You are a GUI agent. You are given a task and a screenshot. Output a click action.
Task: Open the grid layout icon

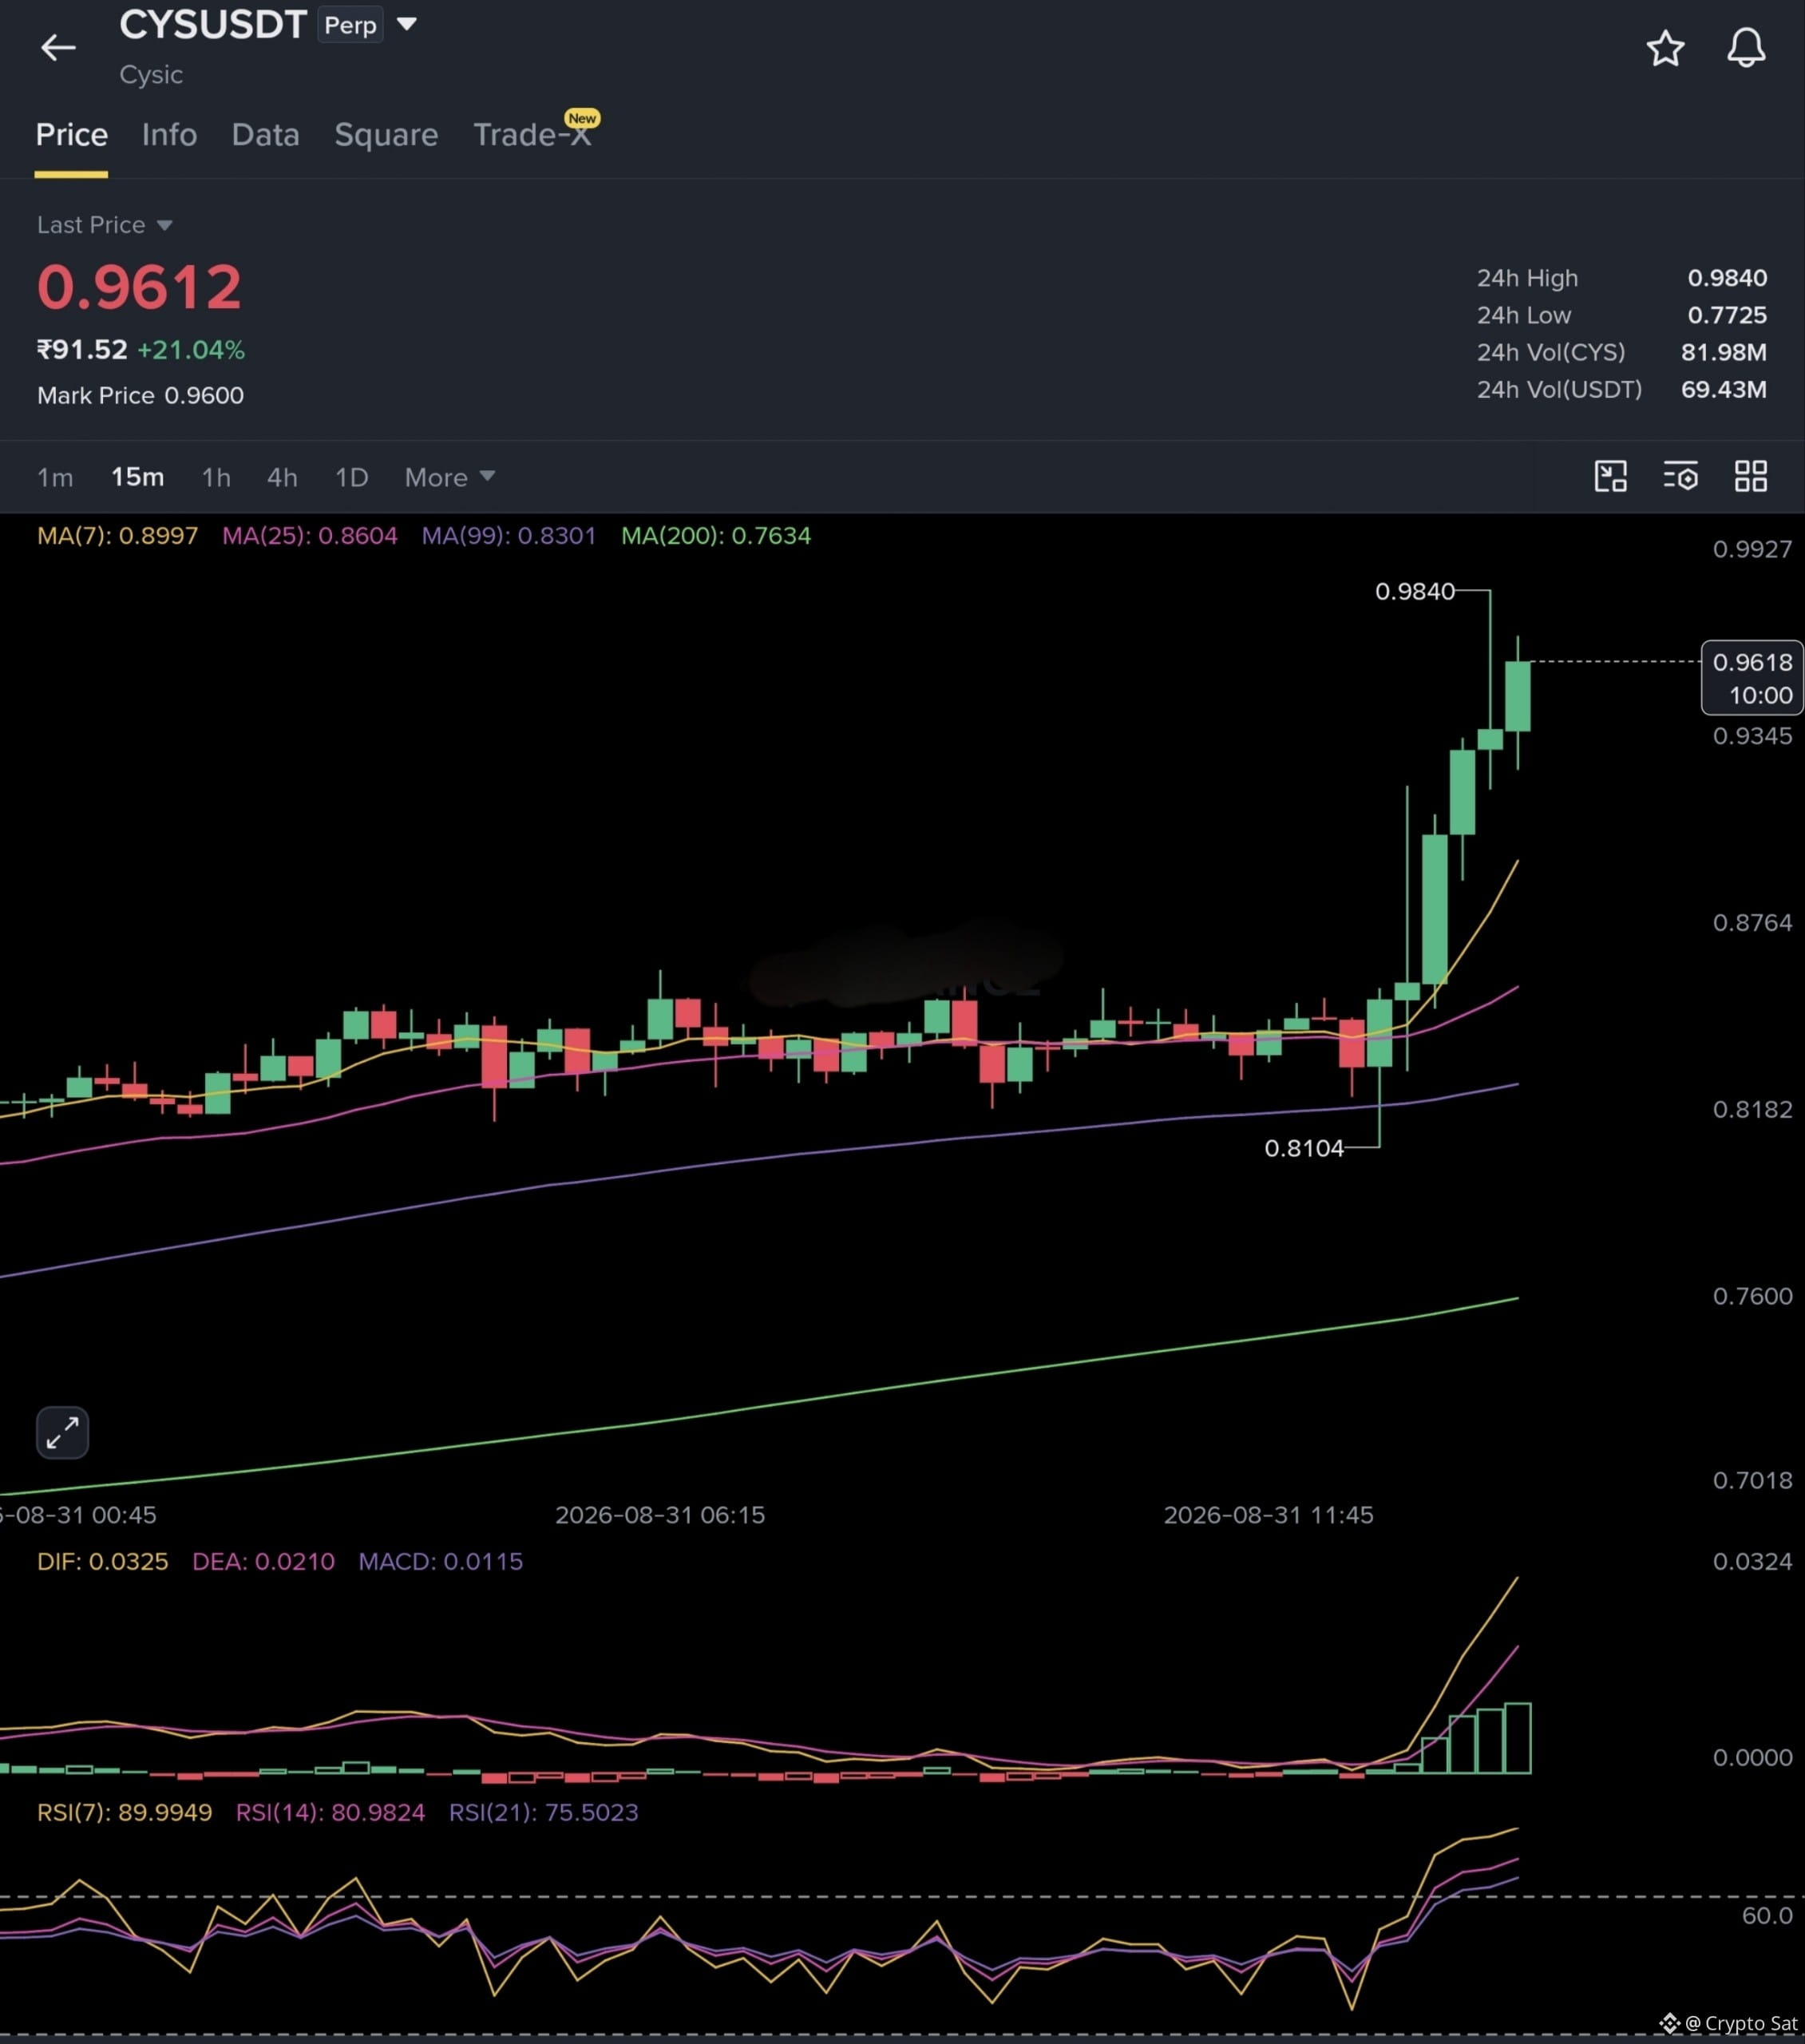pos(1750,476)
